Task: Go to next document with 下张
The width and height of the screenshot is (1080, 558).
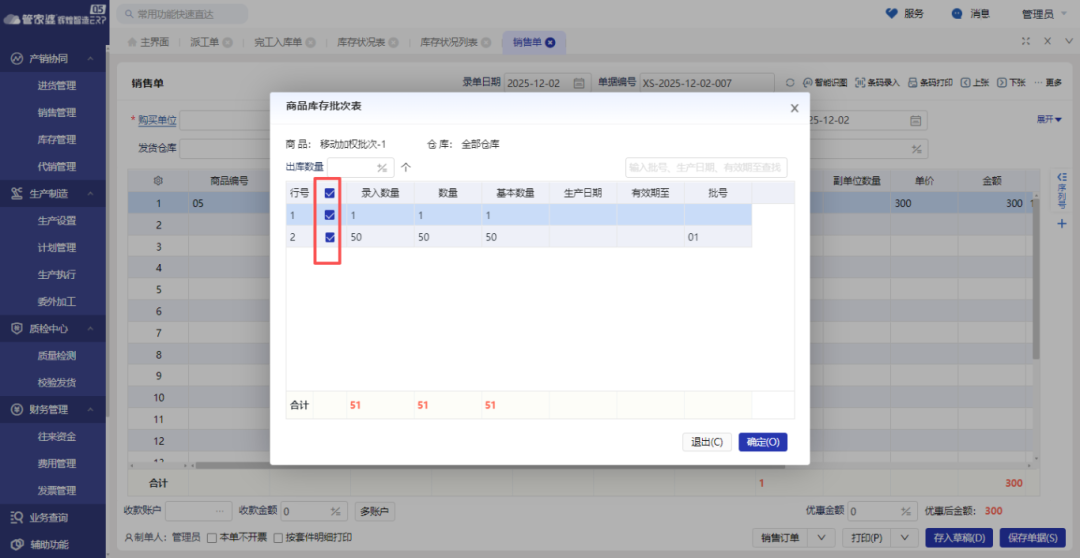Action: coord(1003,83)
